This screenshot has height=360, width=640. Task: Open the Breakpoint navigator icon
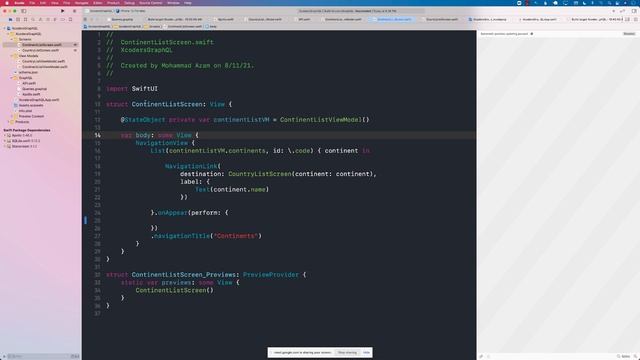(62, 19)
